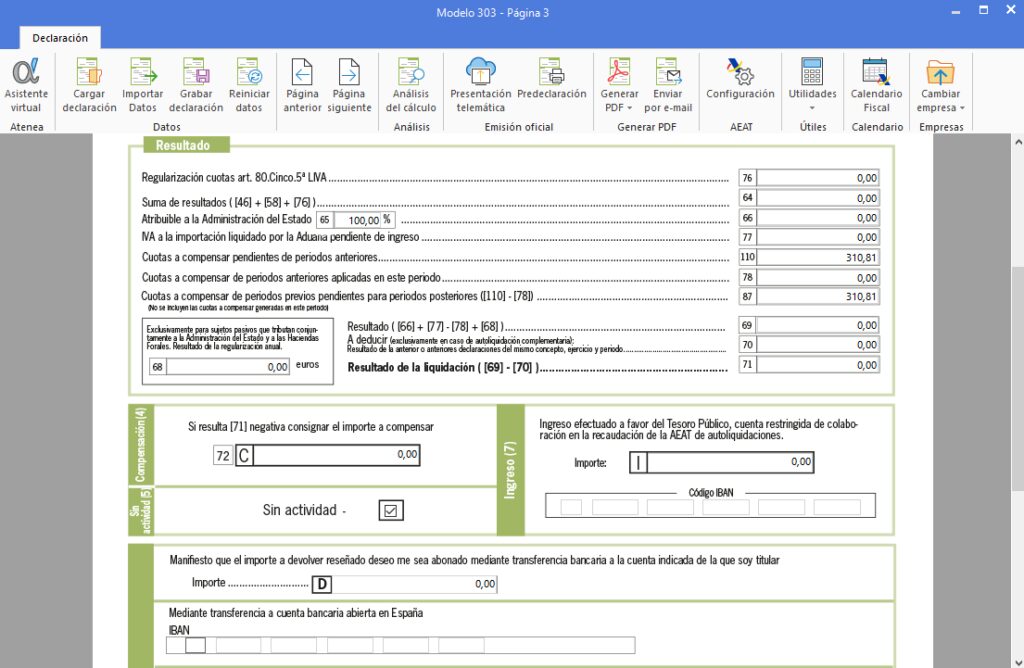Expand the Utilidades dropdown arrow

click(x=812, y=108)
